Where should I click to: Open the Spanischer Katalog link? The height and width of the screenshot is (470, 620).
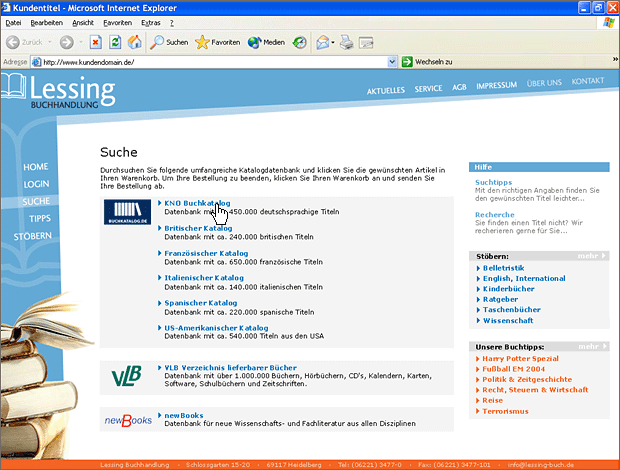pos(200,303)
